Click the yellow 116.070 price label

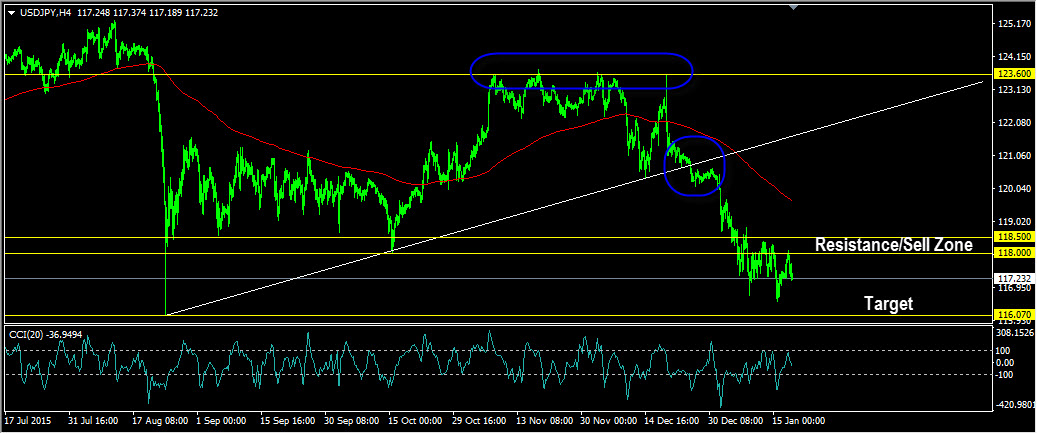tap(1014, 314)
